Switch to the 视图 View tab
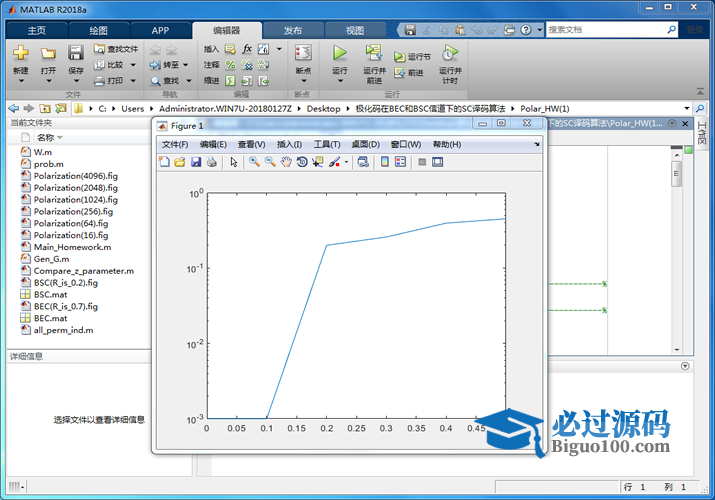 point(355,31)
